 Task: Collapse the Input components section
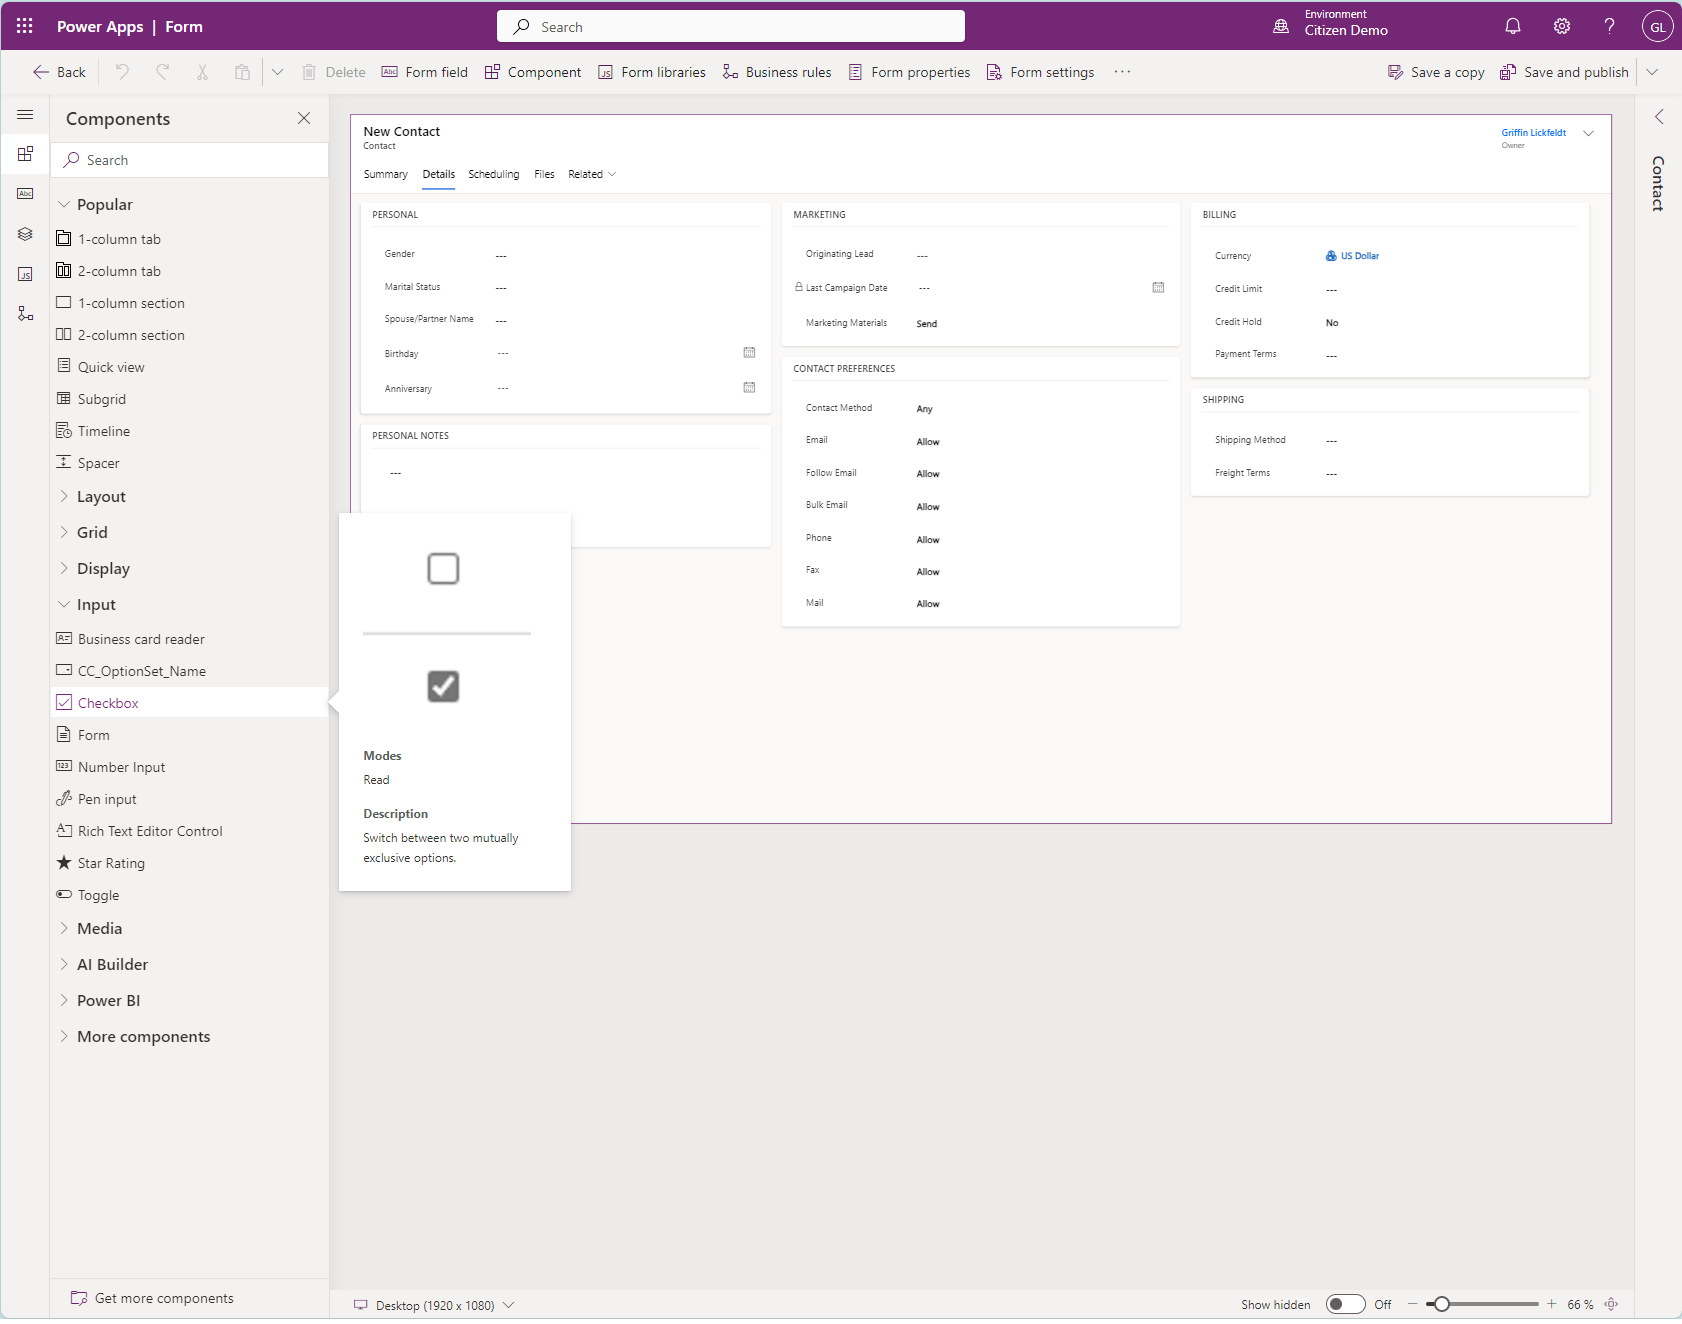point(96,604)
